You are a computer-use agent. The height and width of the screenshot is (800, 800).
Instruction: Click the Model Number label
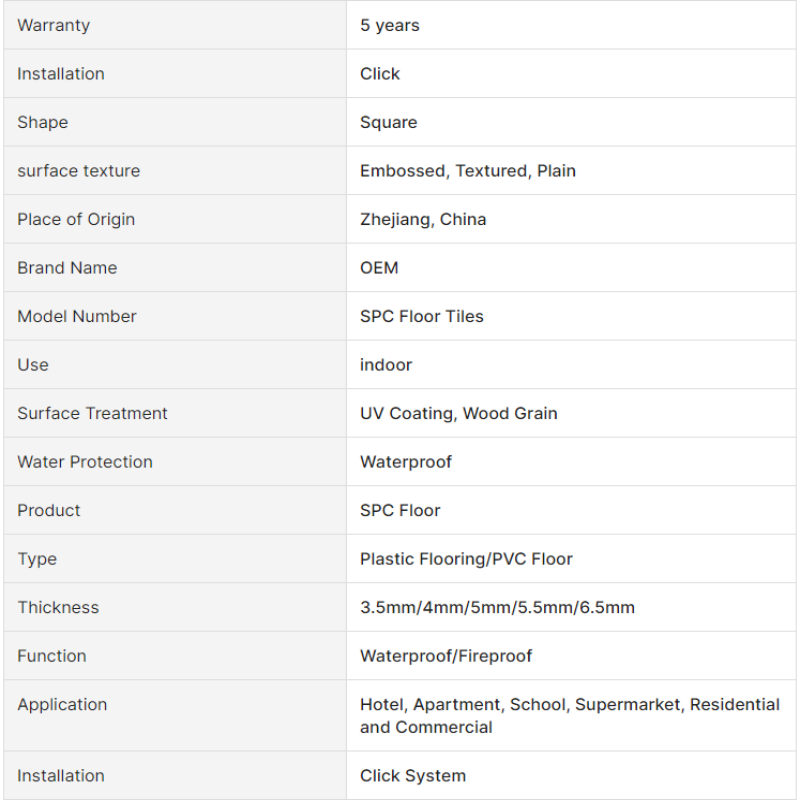coord(77,316)
